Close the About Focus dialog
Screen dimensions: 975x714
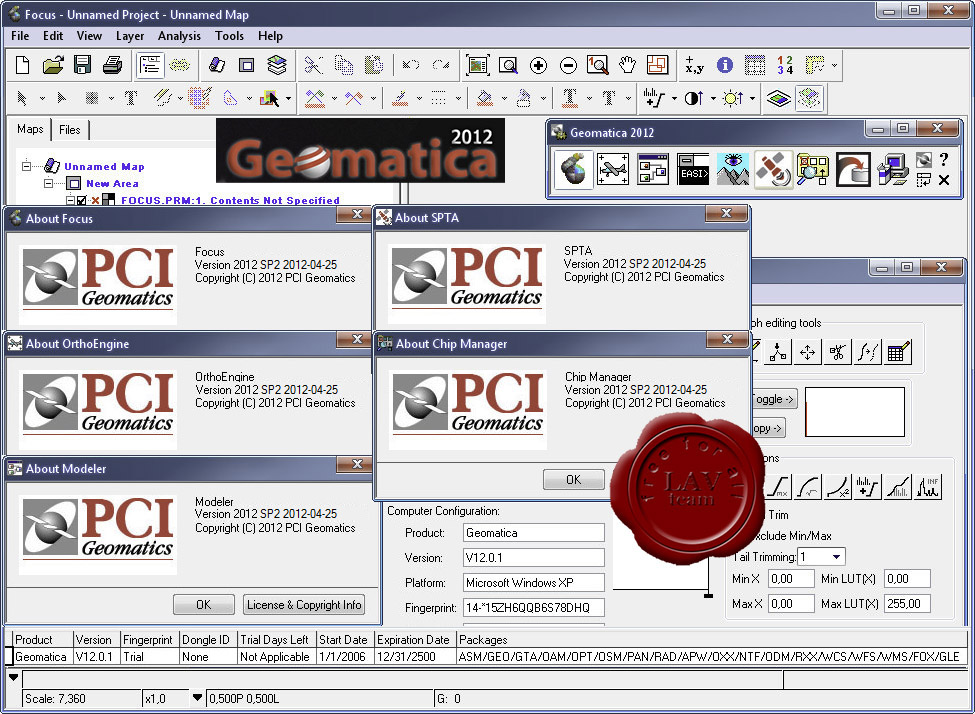357,215
